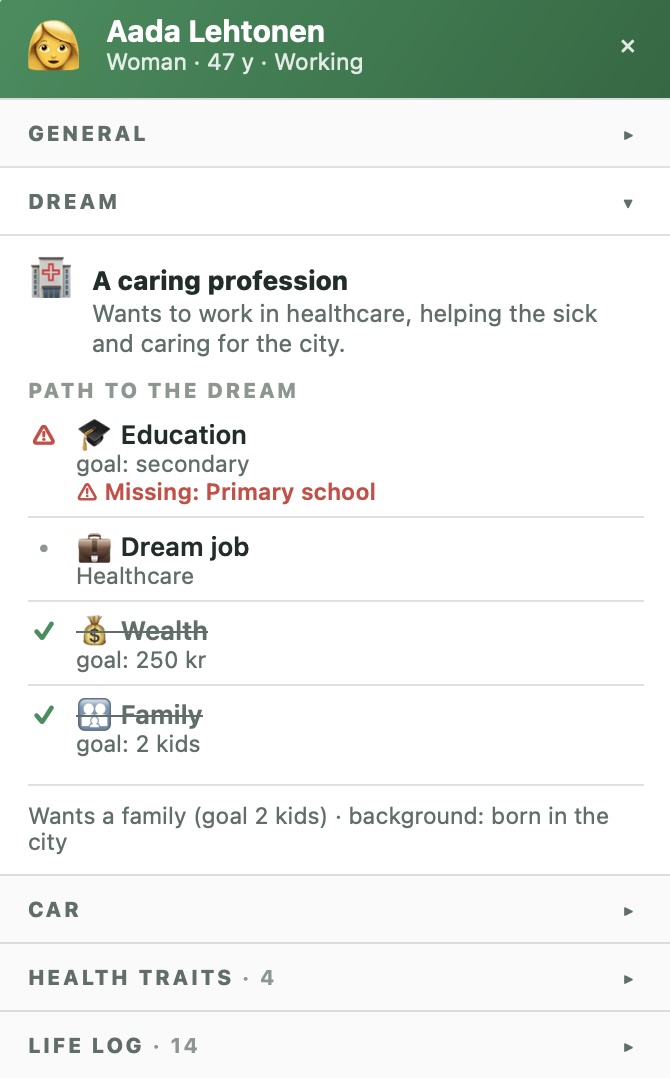Viewport: 670px width, 1078px height.
Task: Click the hospital building dream icon
Action: 51,278
